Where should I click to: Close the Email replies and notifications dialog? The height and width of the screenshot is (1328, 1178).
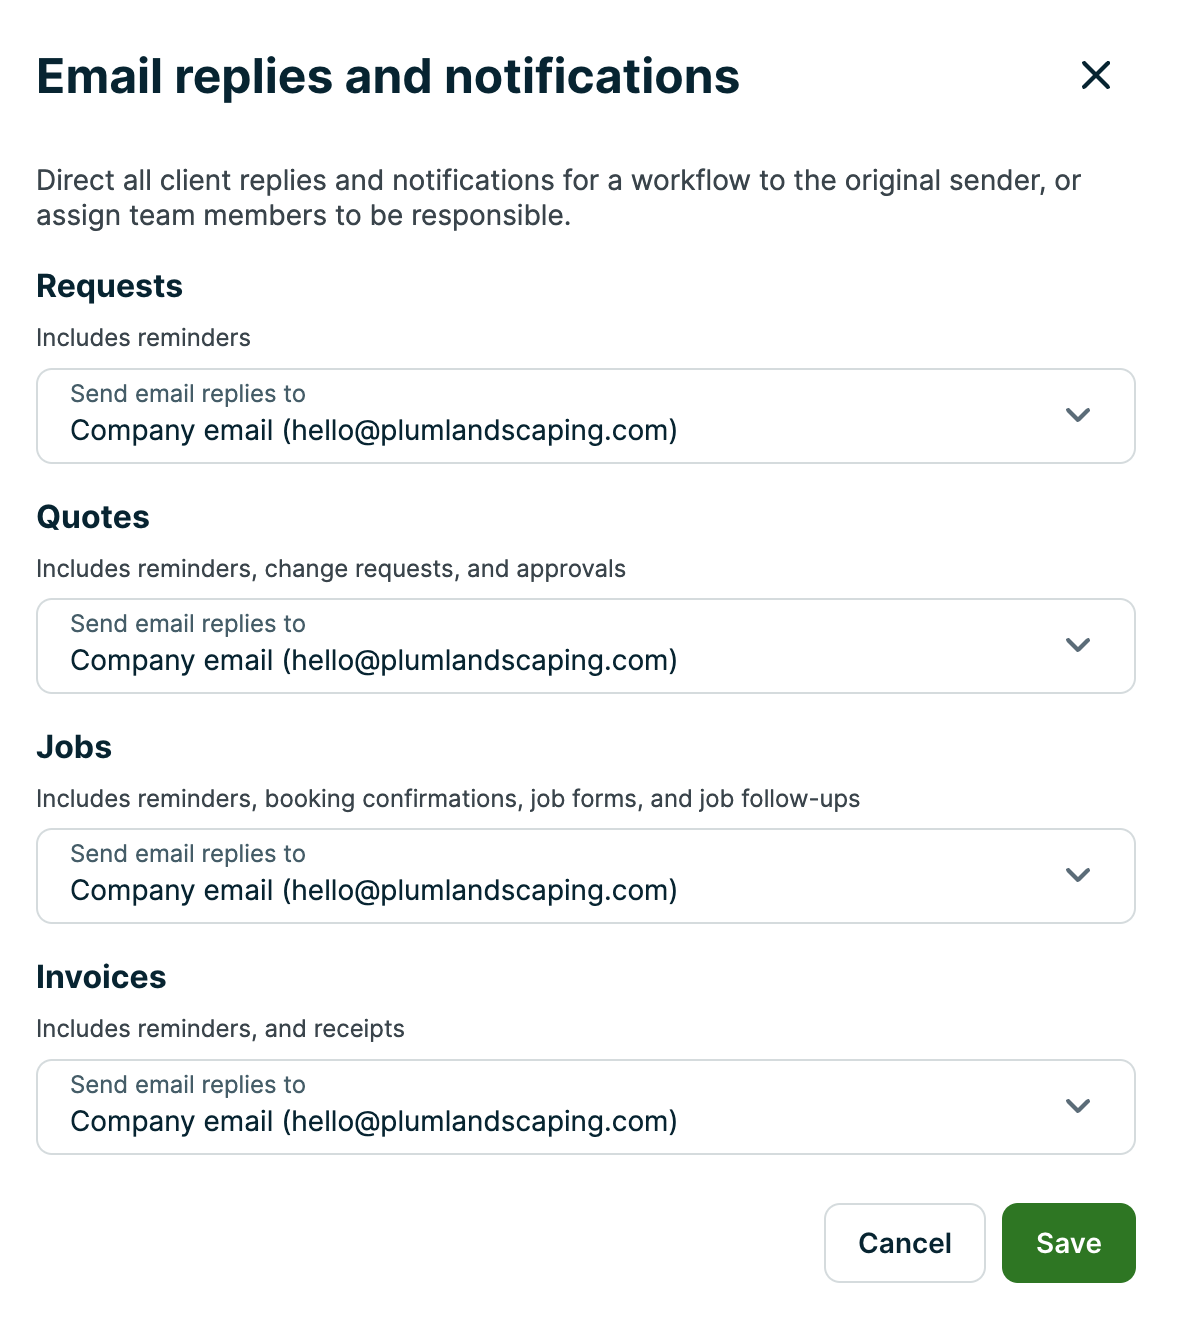1096,75
